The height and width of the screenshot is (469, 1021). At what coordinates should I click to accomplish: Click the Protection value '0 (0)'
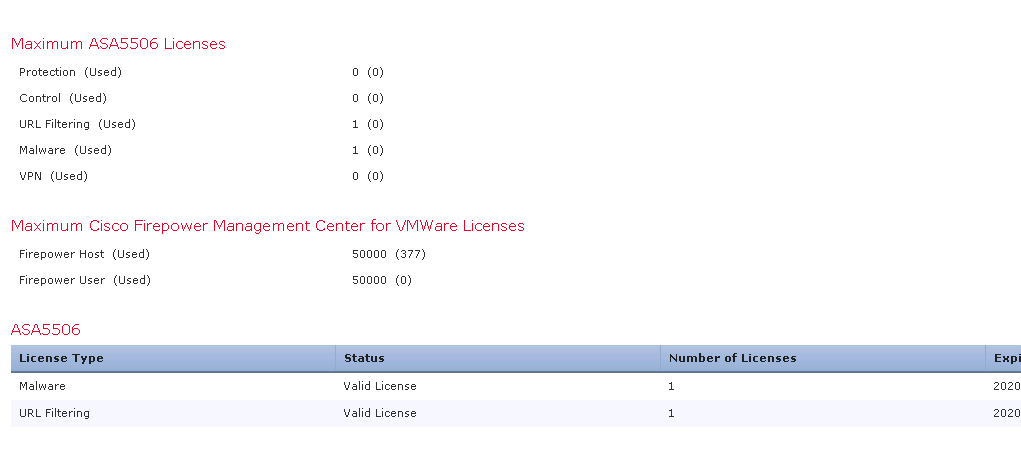tap(368, 72)
